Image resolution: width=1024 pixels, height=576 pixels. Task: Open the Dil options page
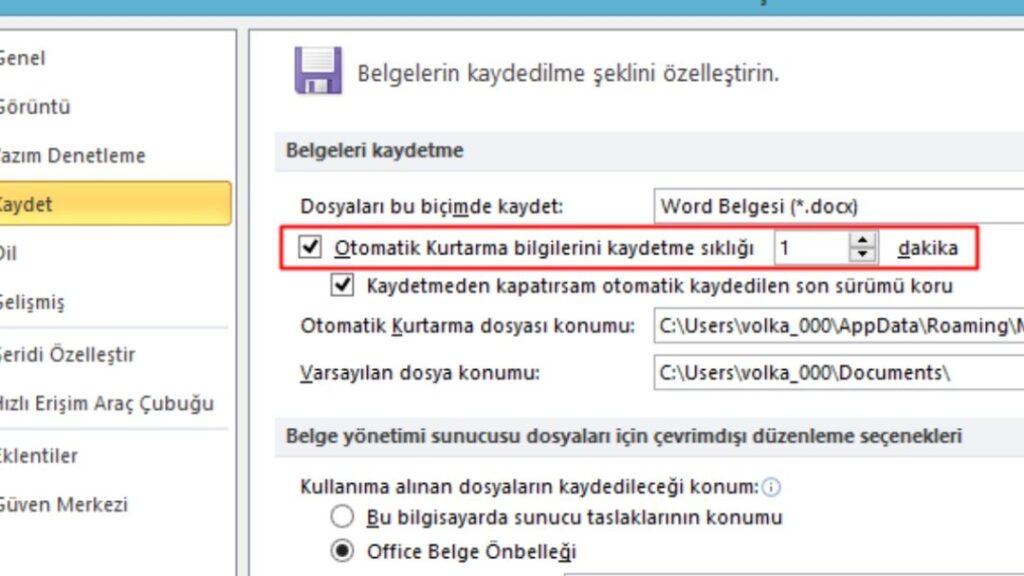click(14, 255)
